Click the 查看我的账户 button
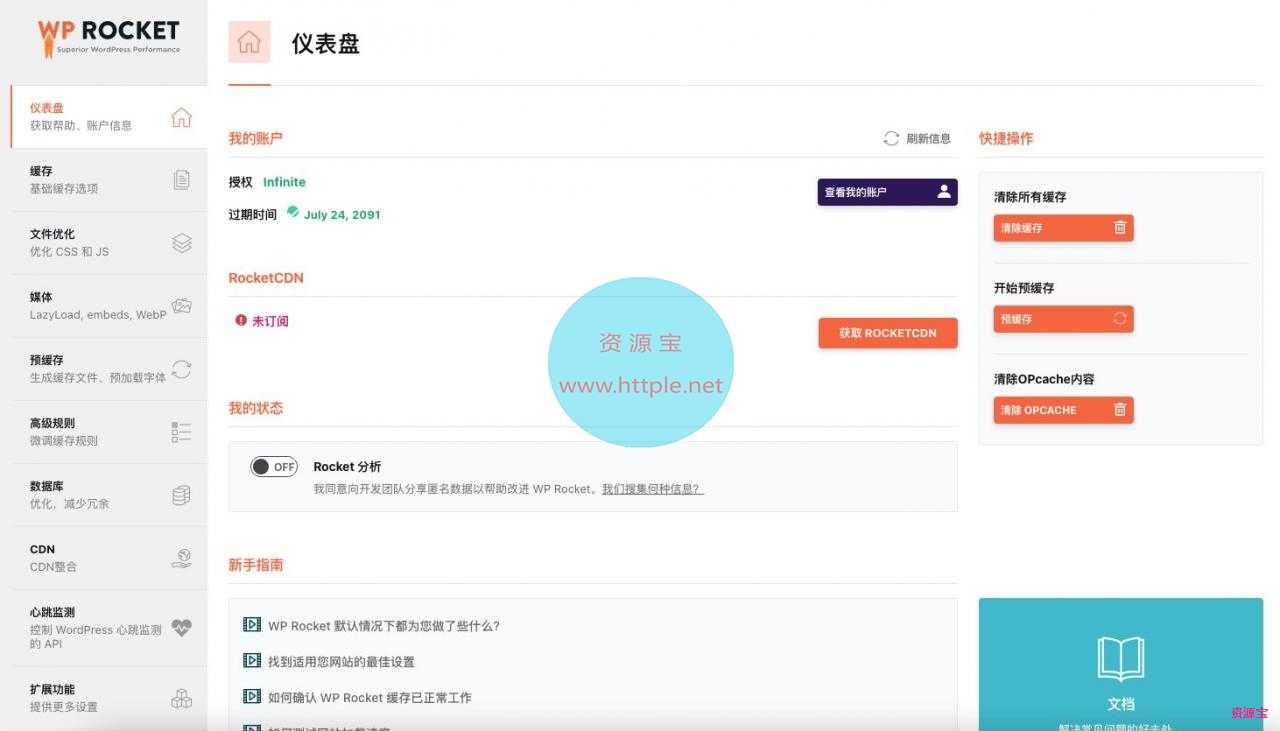1280x731 pixels. coord(887,192)
